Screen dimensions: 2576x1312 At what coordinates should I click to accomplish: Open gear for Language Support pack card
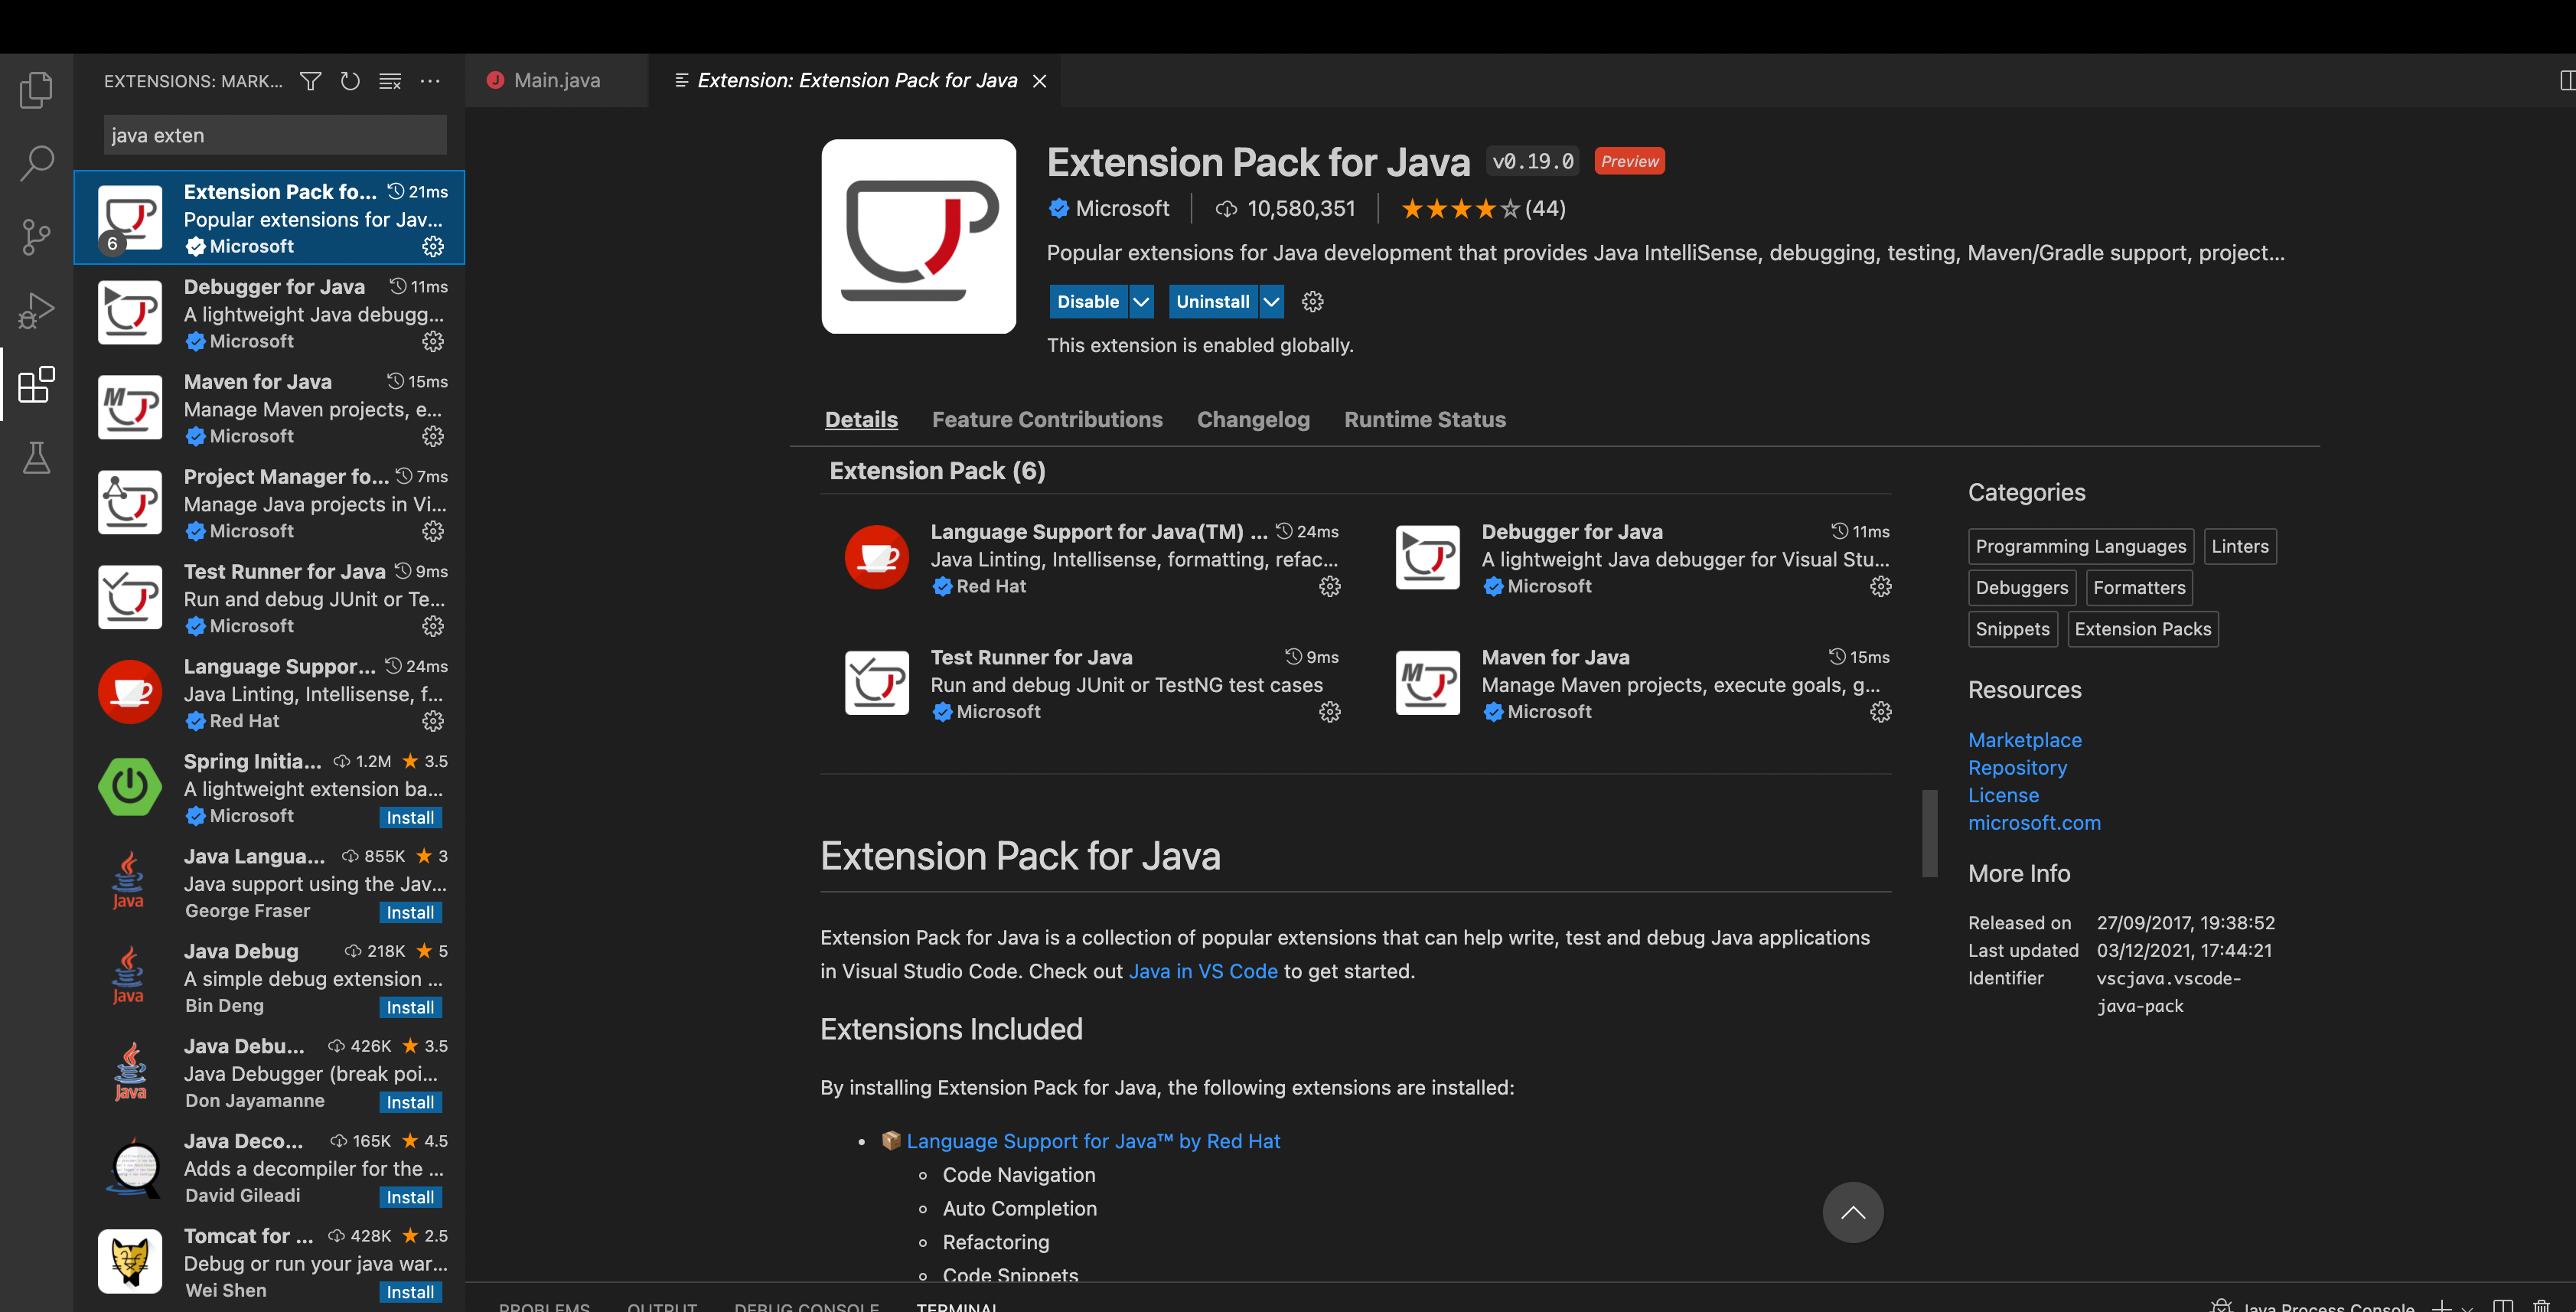tap(1330, 586)
